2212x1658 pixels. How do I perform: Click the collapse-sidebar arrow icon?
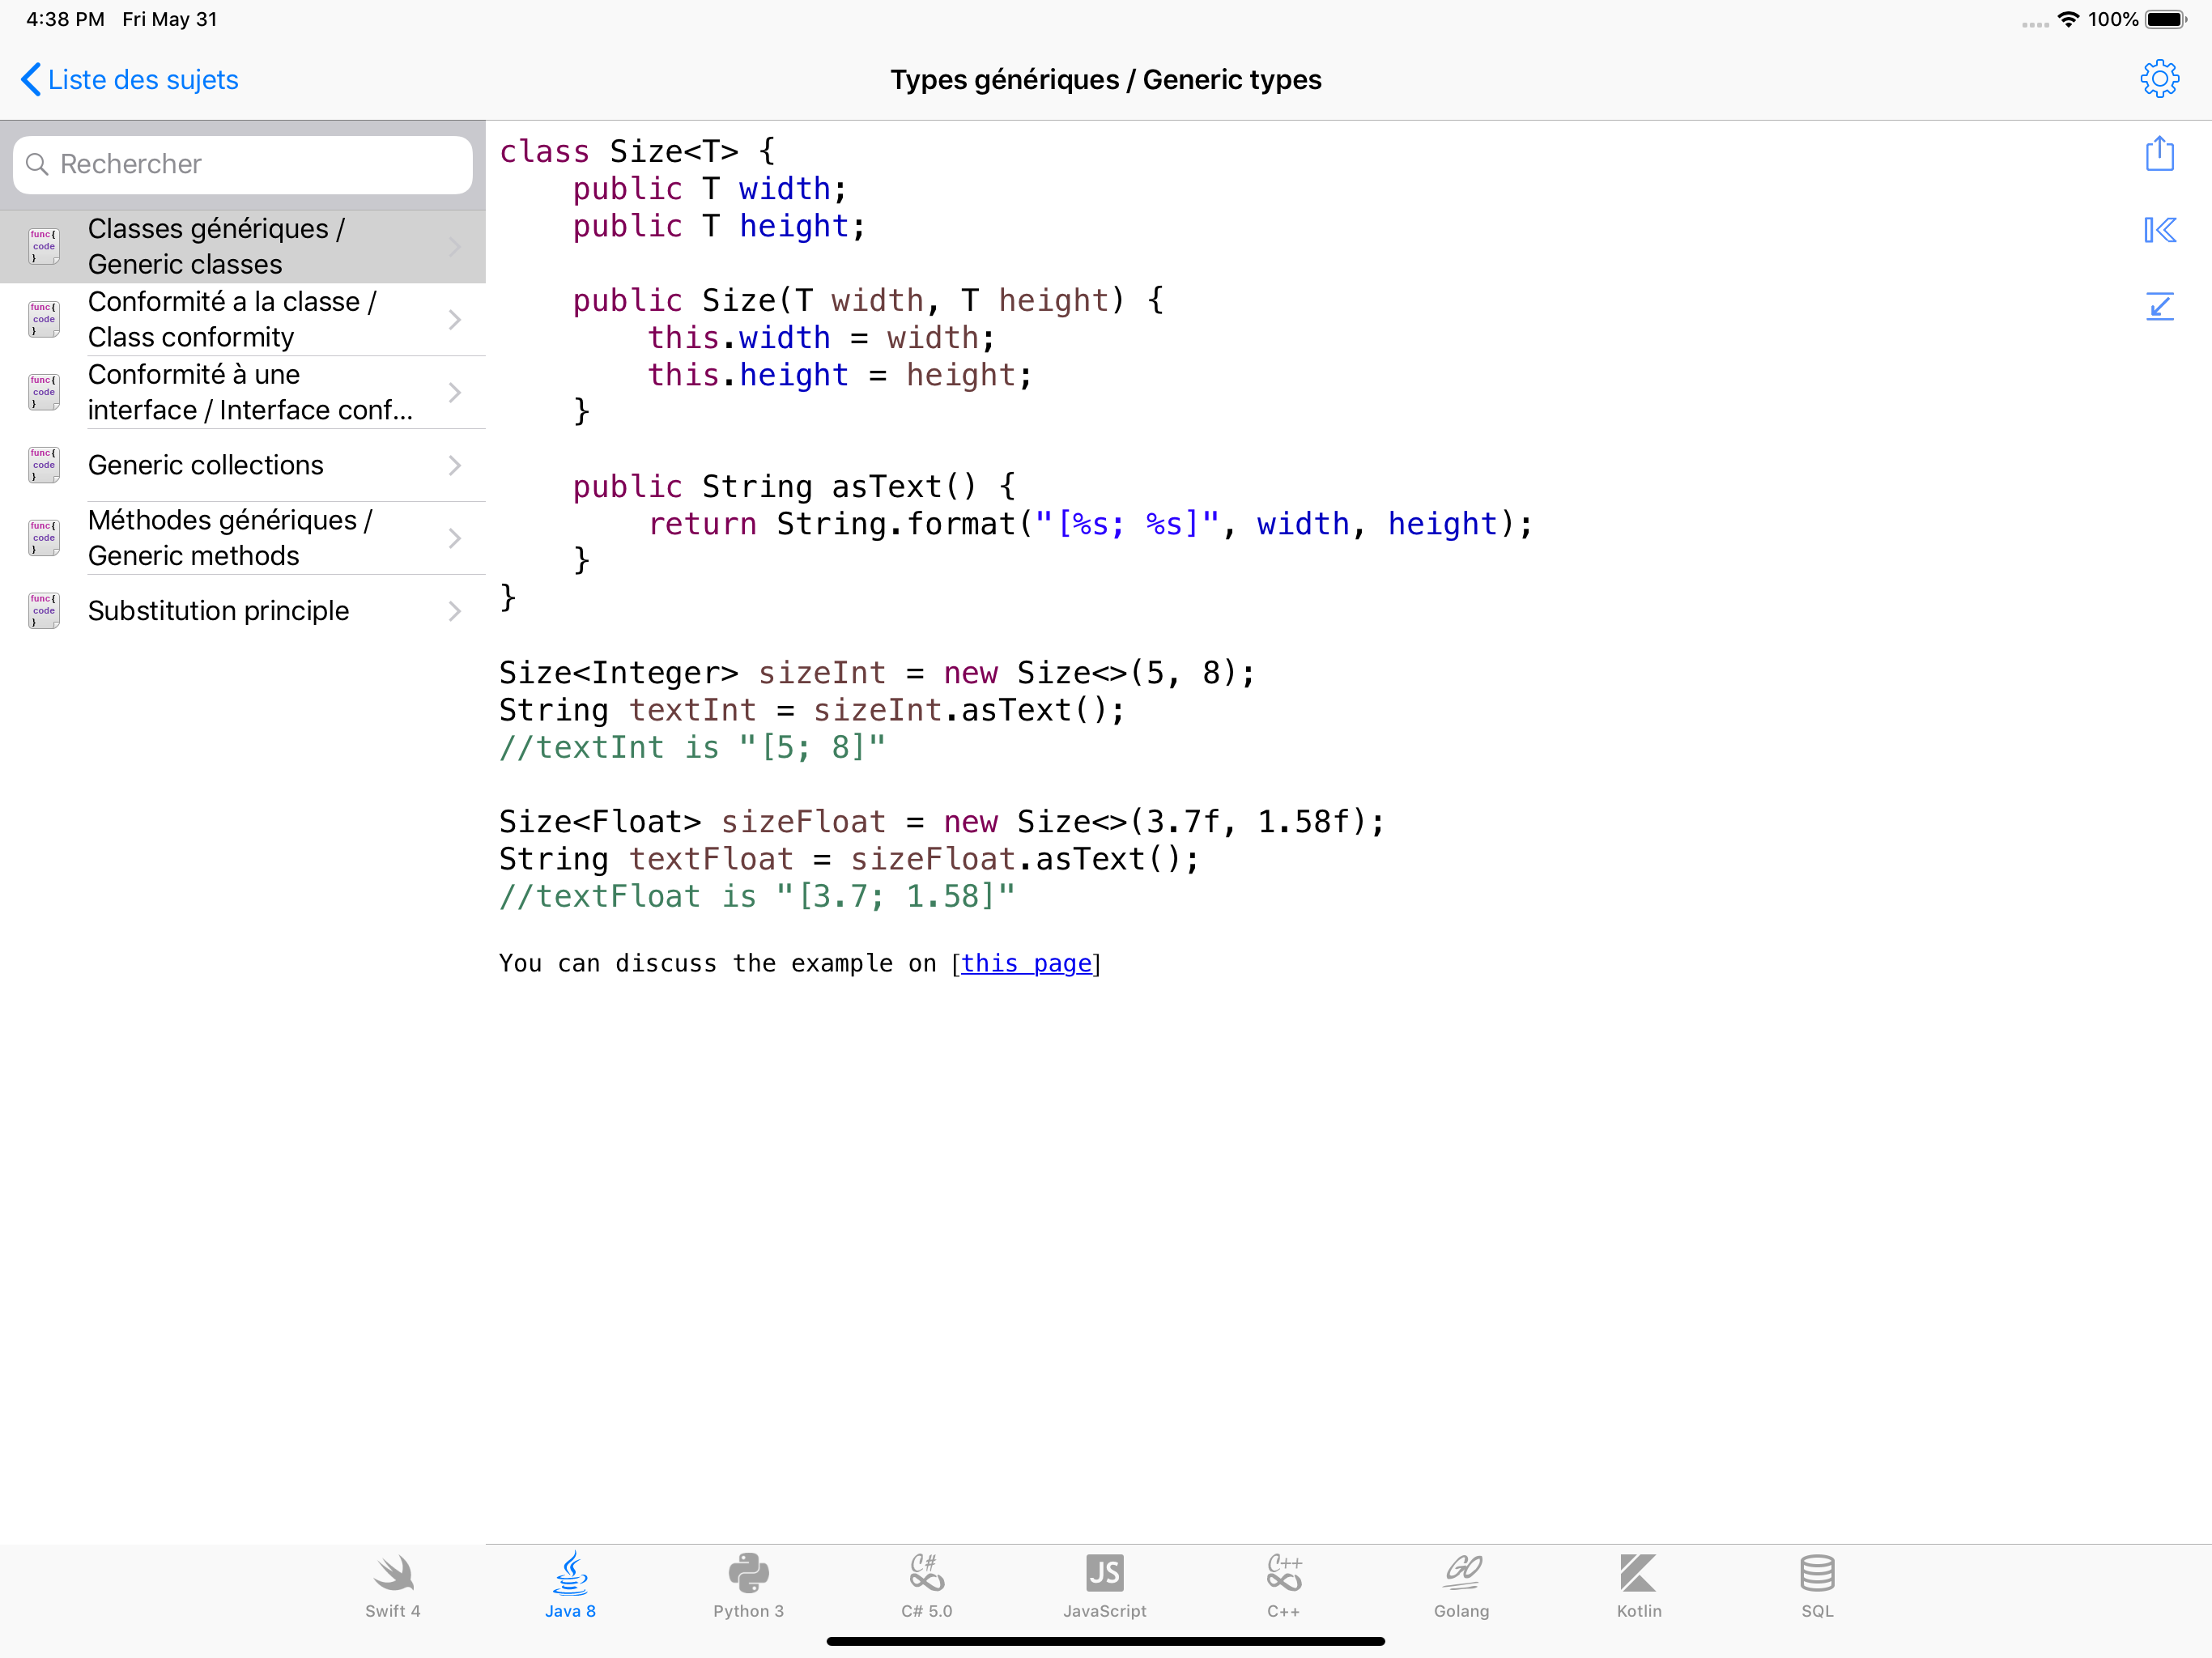[2159, 231]
